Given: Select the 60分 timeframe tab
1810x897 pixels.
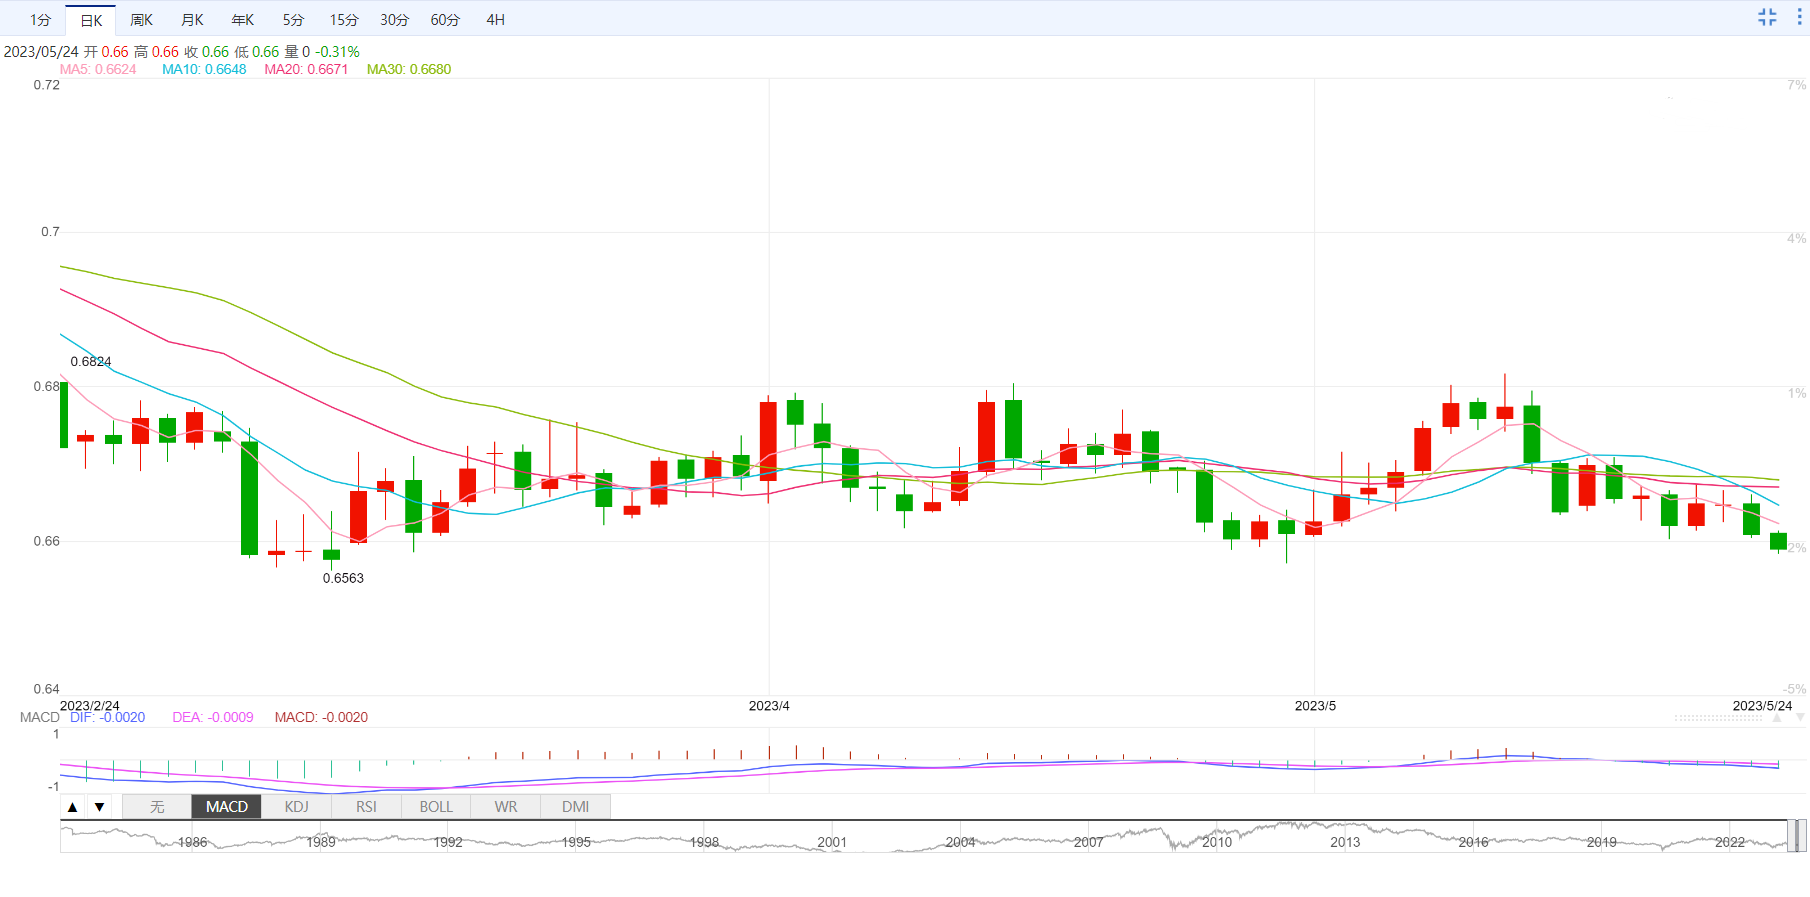Looking at the screenshot, I should 445,20.
